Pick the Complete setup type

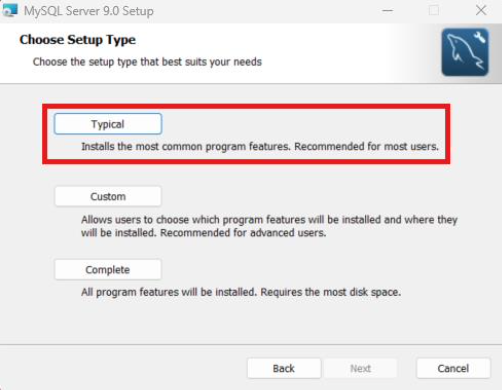(x=108, y=269)
